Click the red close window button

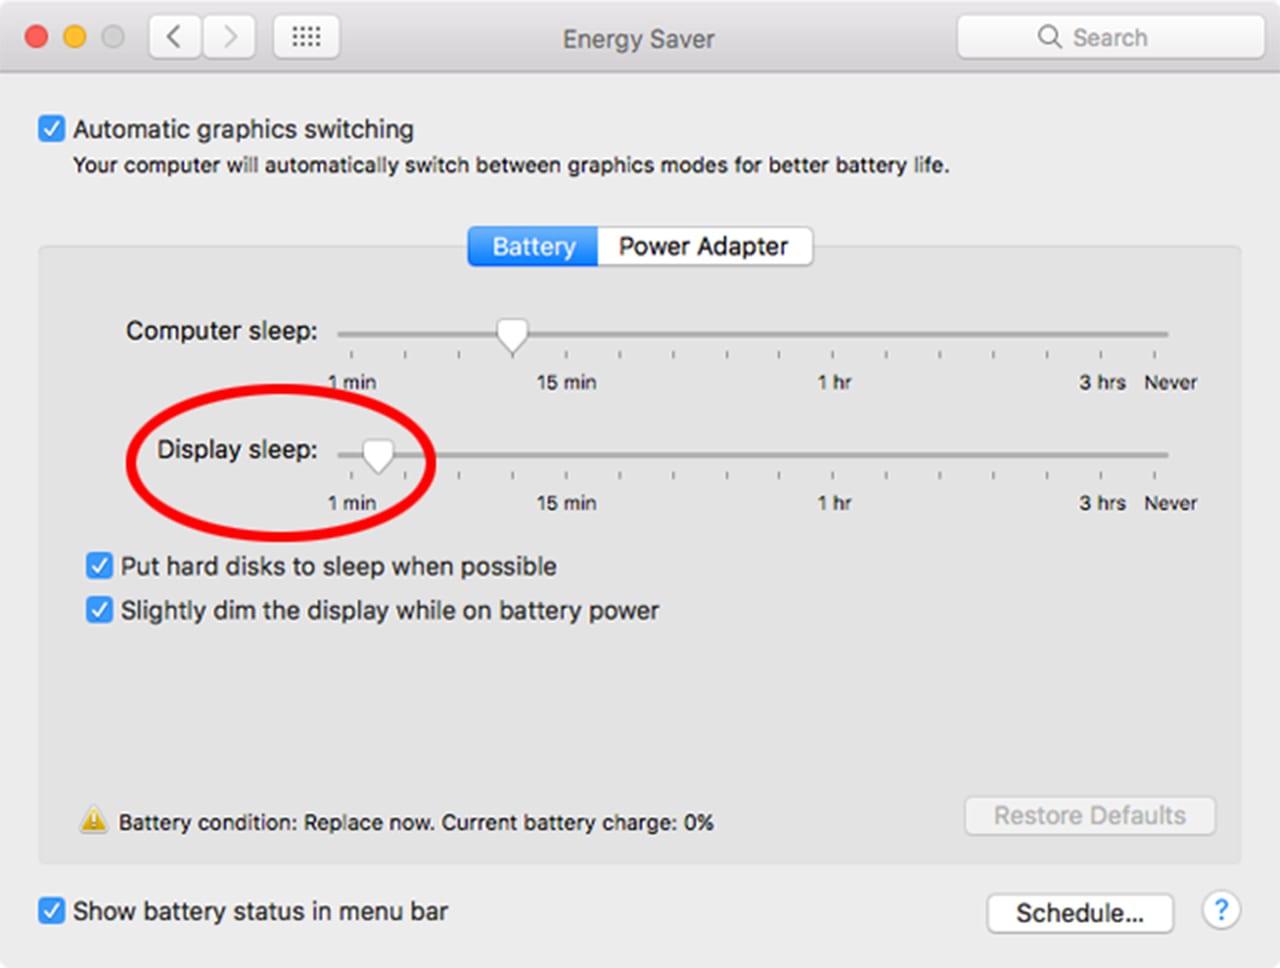pyautogui.click(x=37, y=38)
